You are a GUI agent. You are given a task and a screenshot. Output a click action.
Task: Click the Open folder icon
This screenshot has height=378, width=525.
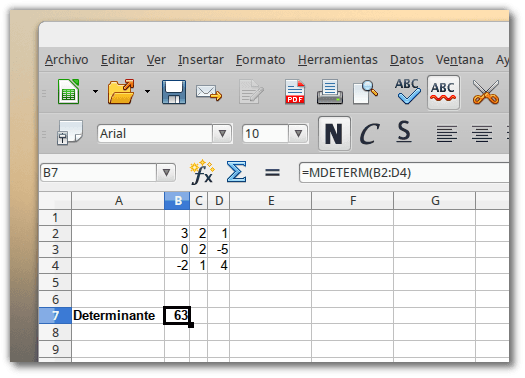point(121,92)
